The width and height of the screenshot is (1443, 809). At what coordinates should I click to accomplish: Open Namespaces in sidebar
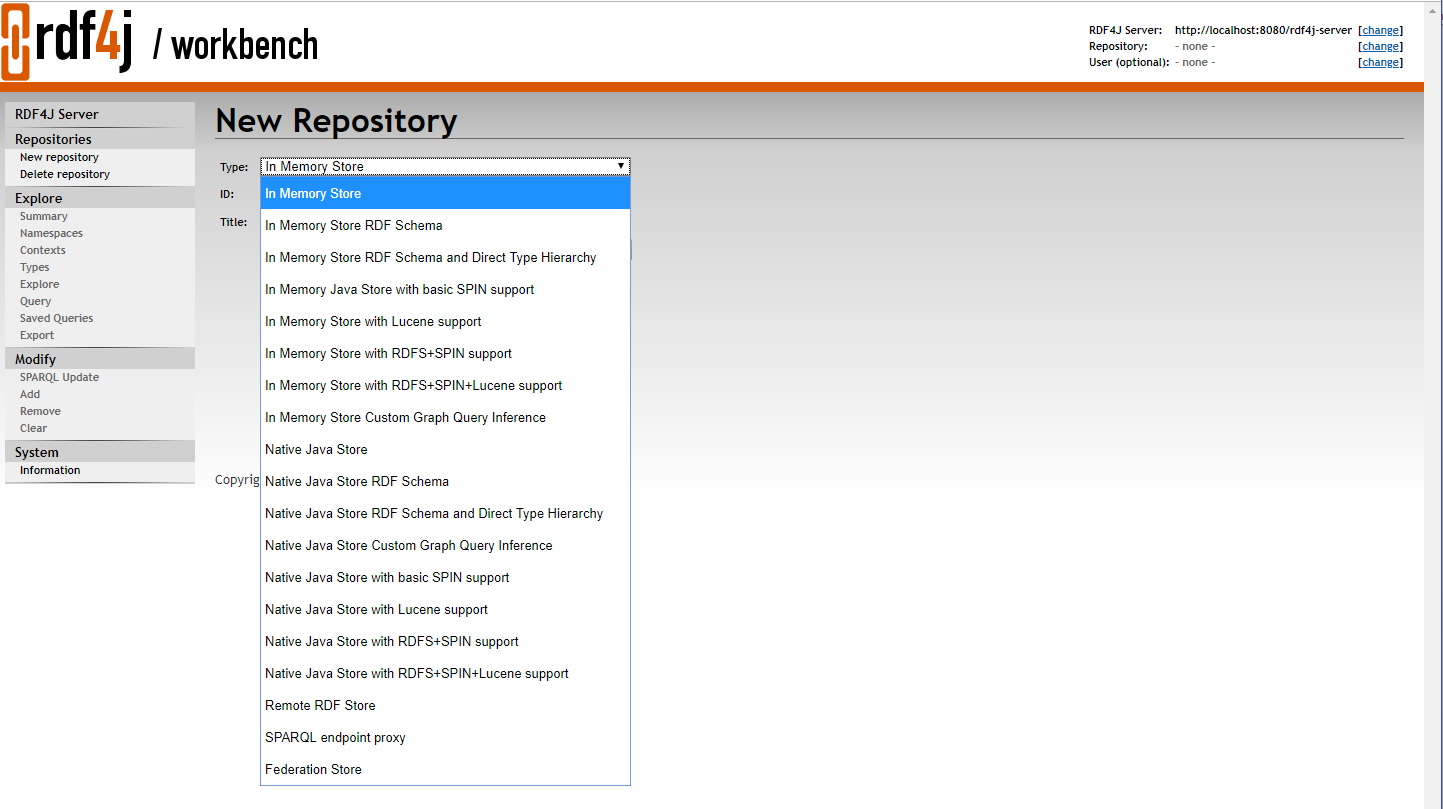tap(51, 233)
